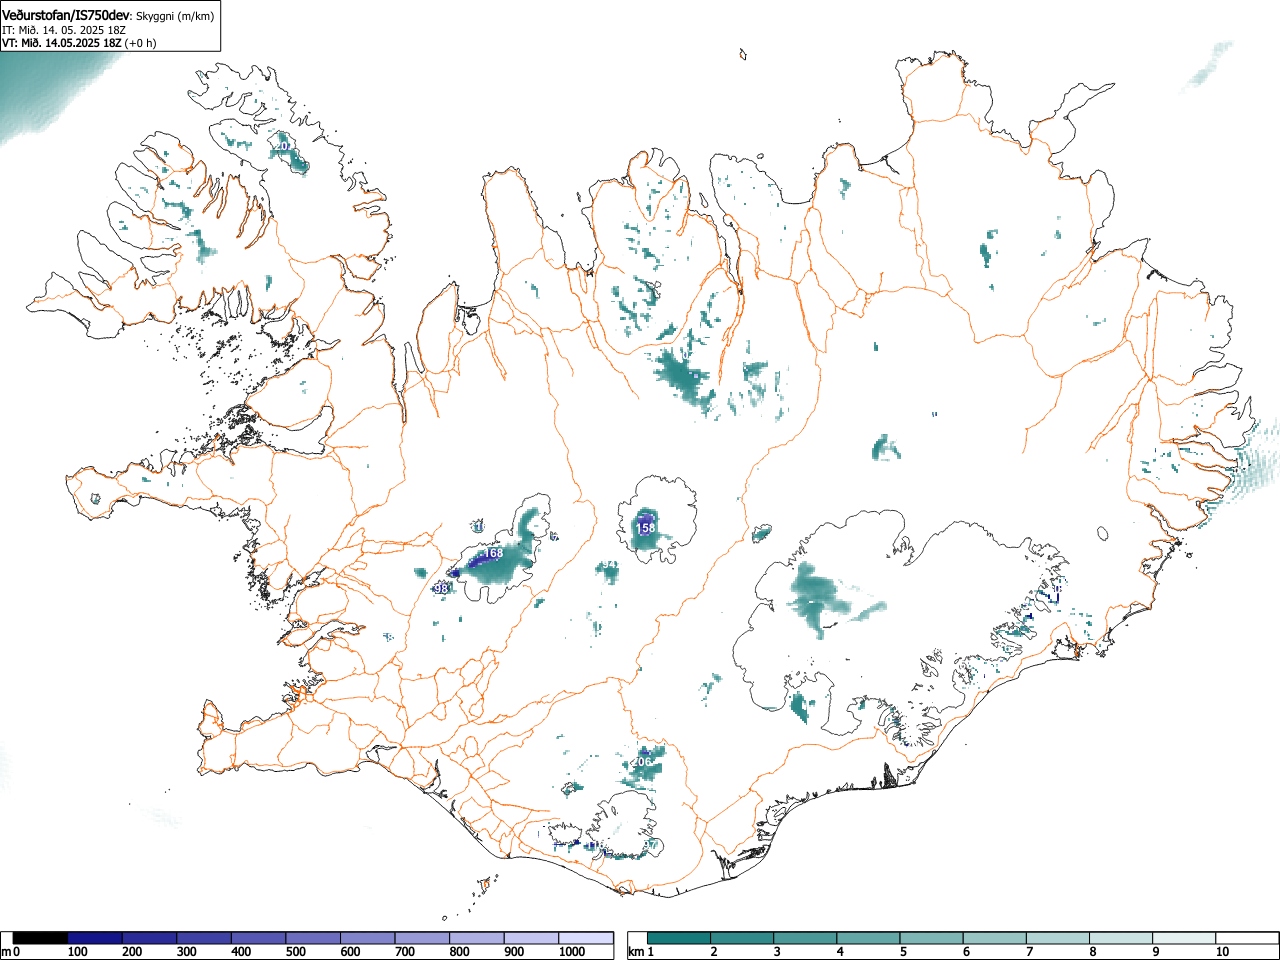1280x960 pixels.
Task: Pick the 700–800 m lavender legend segment
Action: click(422, 938)
